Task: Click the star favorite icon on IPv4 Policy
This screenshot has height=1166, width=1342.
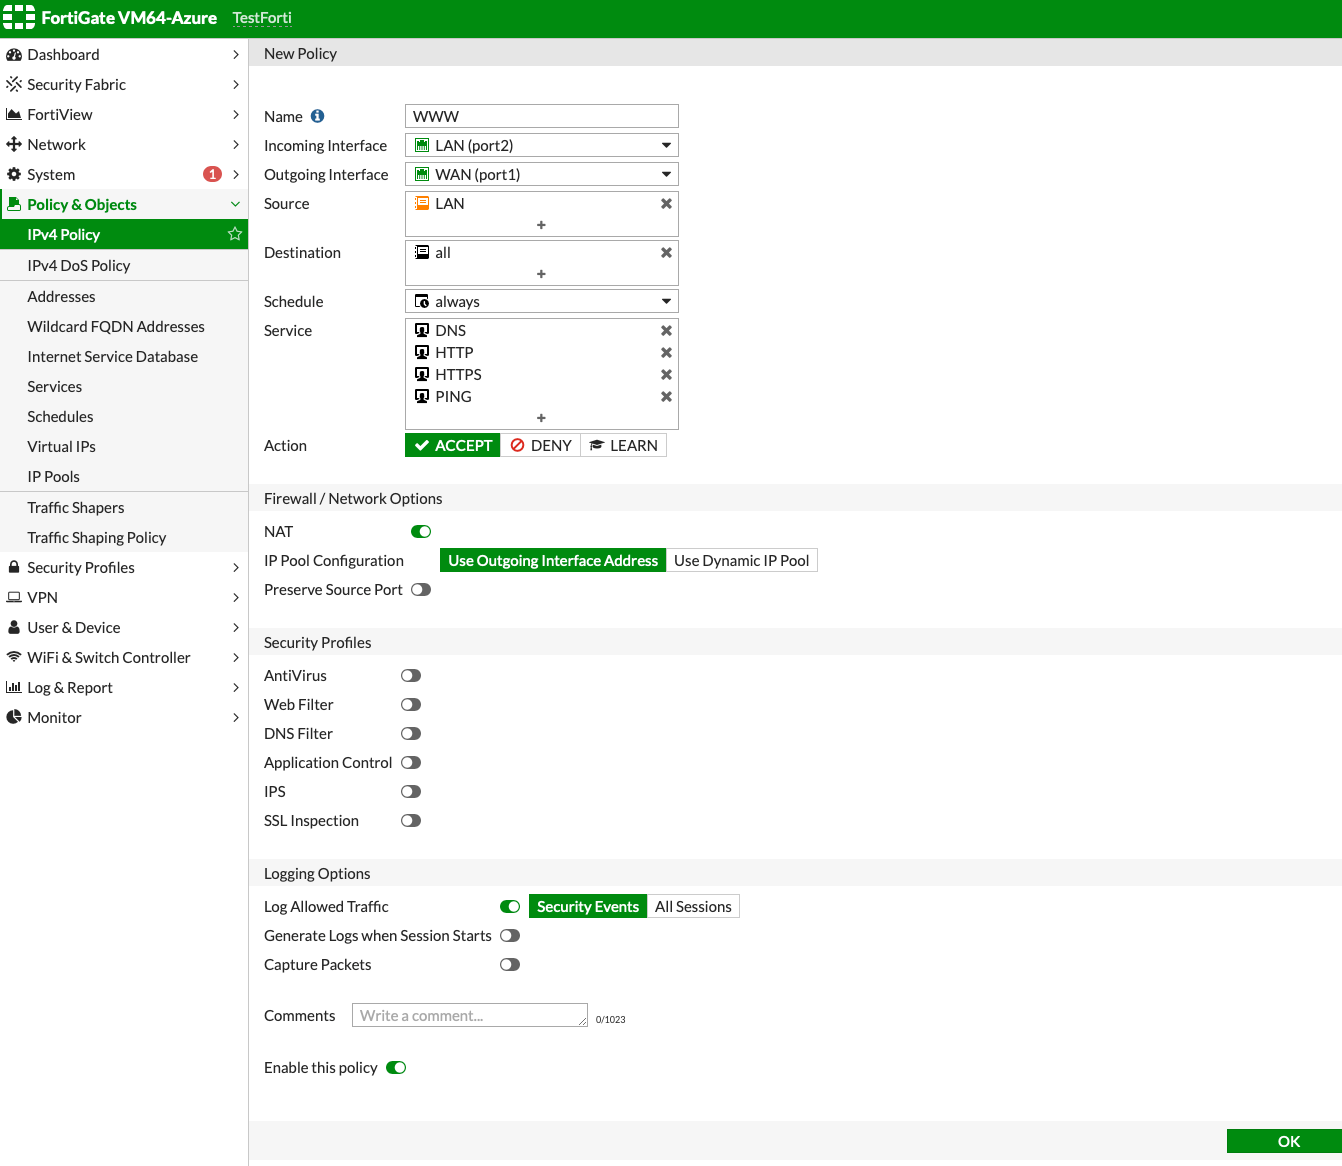Action: click(234, 234)
